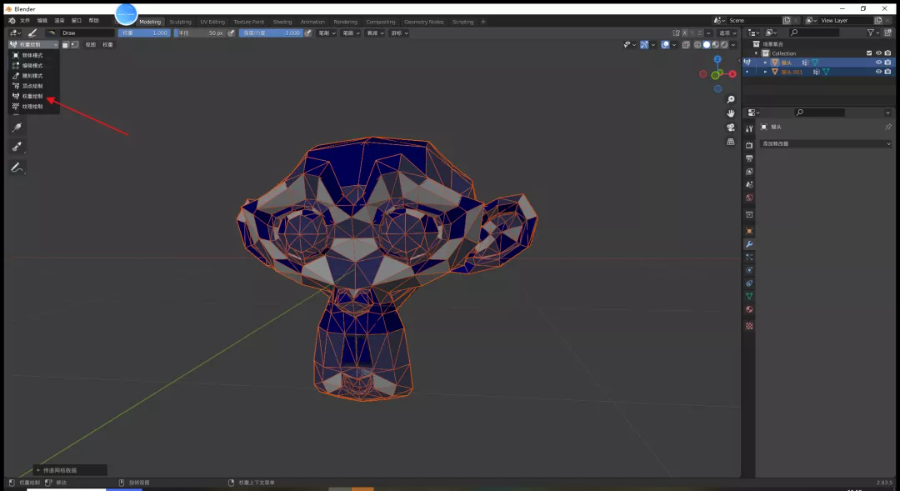Choose Texture Paint (纹理绘制) mode entry
This screenshot has width=900, height=491.
click(x=33, y=106)
